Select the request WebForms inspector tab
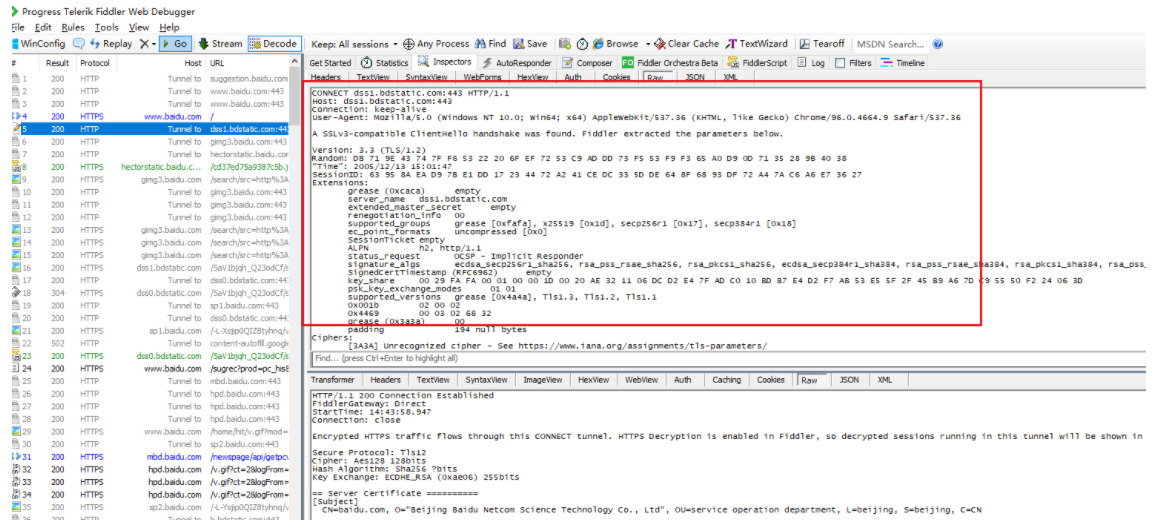The image size is (1152, 520). pyautogui.click(x=482, y=76)
